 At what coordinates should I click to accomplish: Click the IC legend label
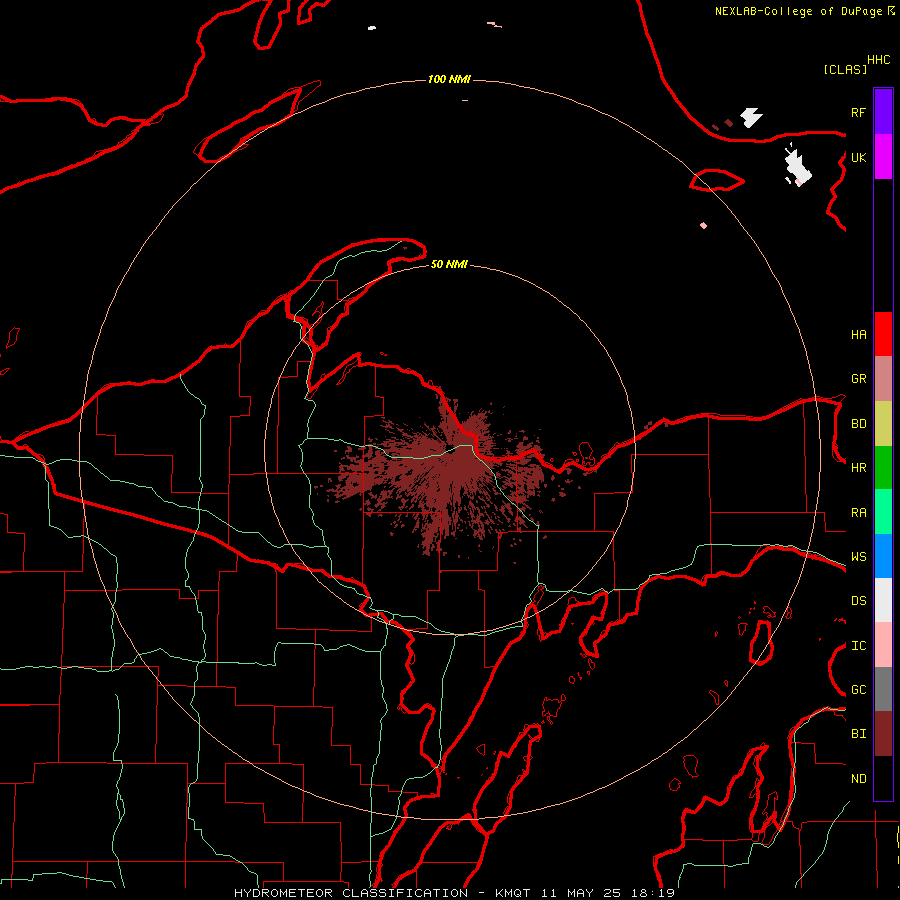[x=858, y=646]
